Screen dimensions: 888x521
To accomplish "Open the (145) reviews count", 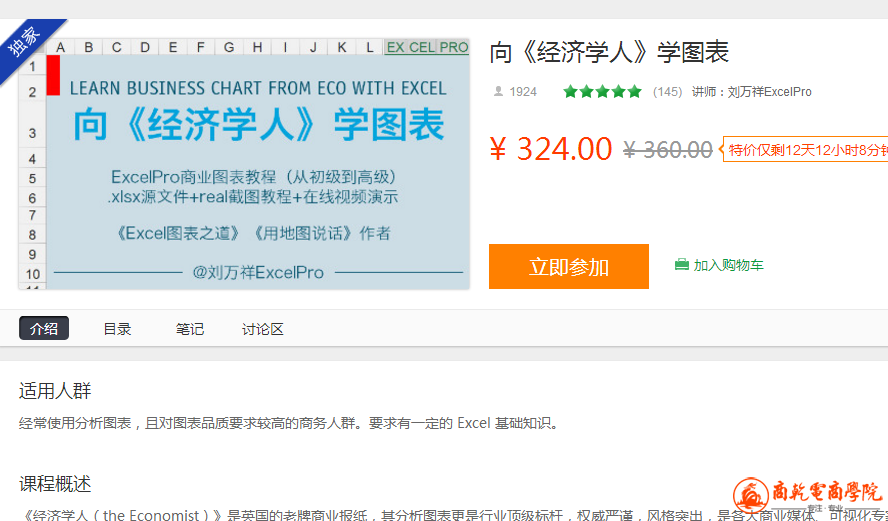I will 667,92.
